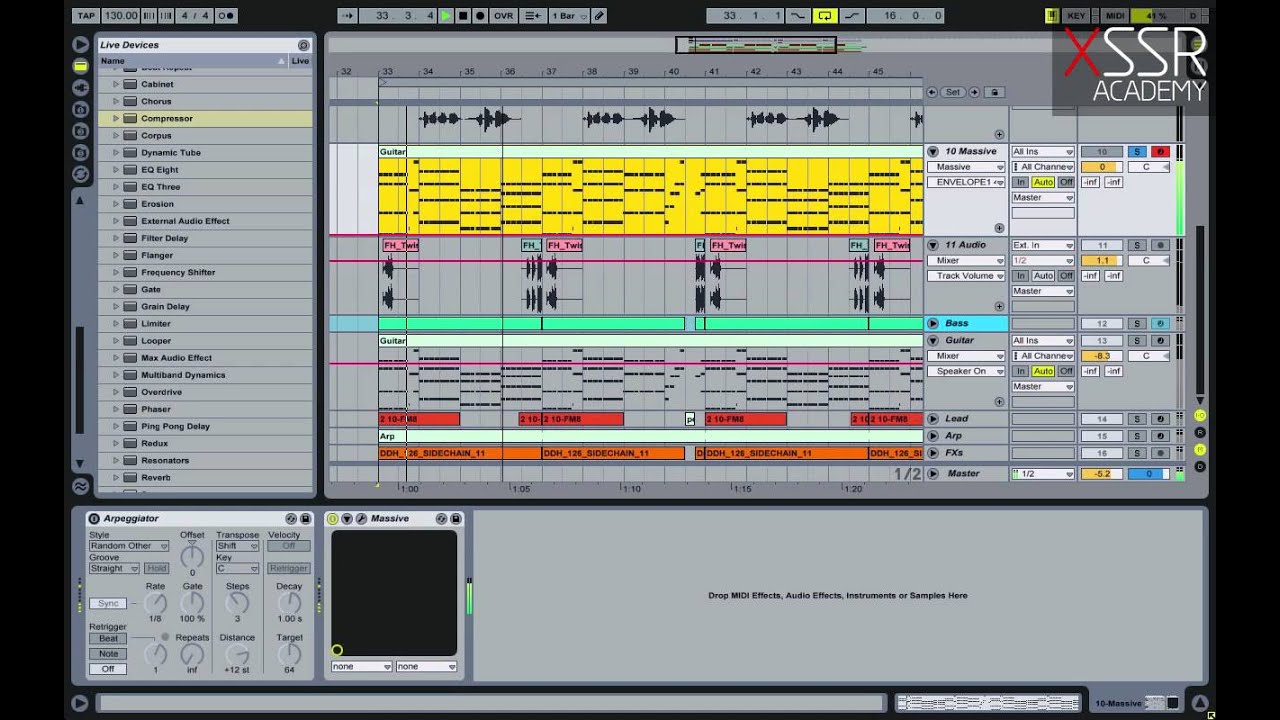This screenshot has height=720, width=1280.
Task: Click Arpeggiator Sync button
Action: pos(109,603)
